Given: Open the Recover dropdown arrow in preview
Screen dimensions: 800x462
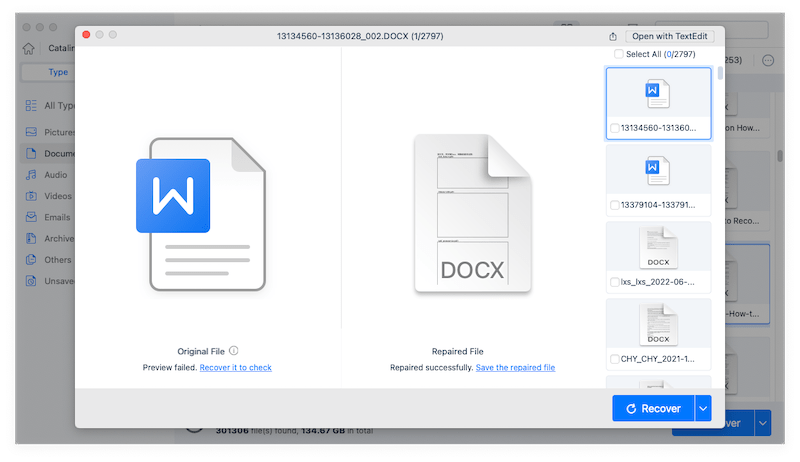Looking at the screenshot, I should pos(703,408).
